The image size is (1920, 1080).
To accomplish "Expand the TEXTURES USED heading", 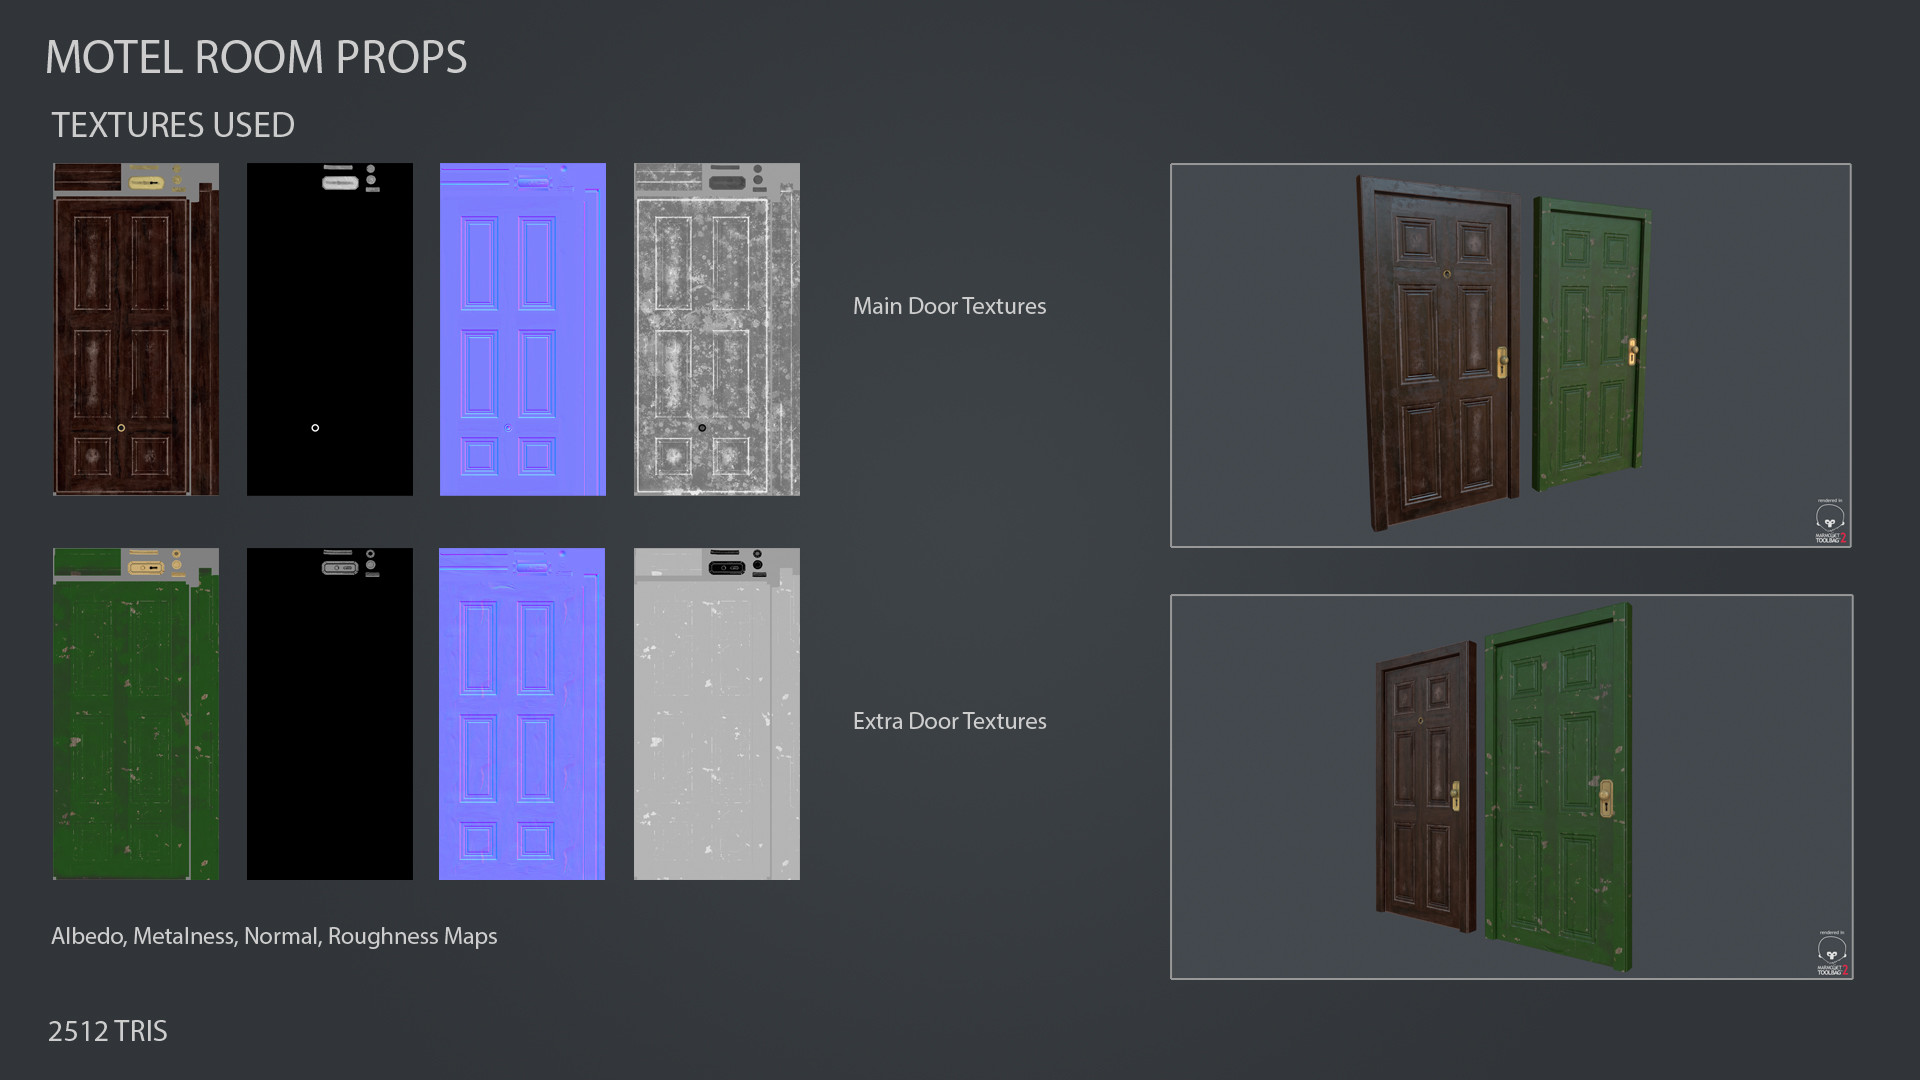I will (x=173, y=124).
